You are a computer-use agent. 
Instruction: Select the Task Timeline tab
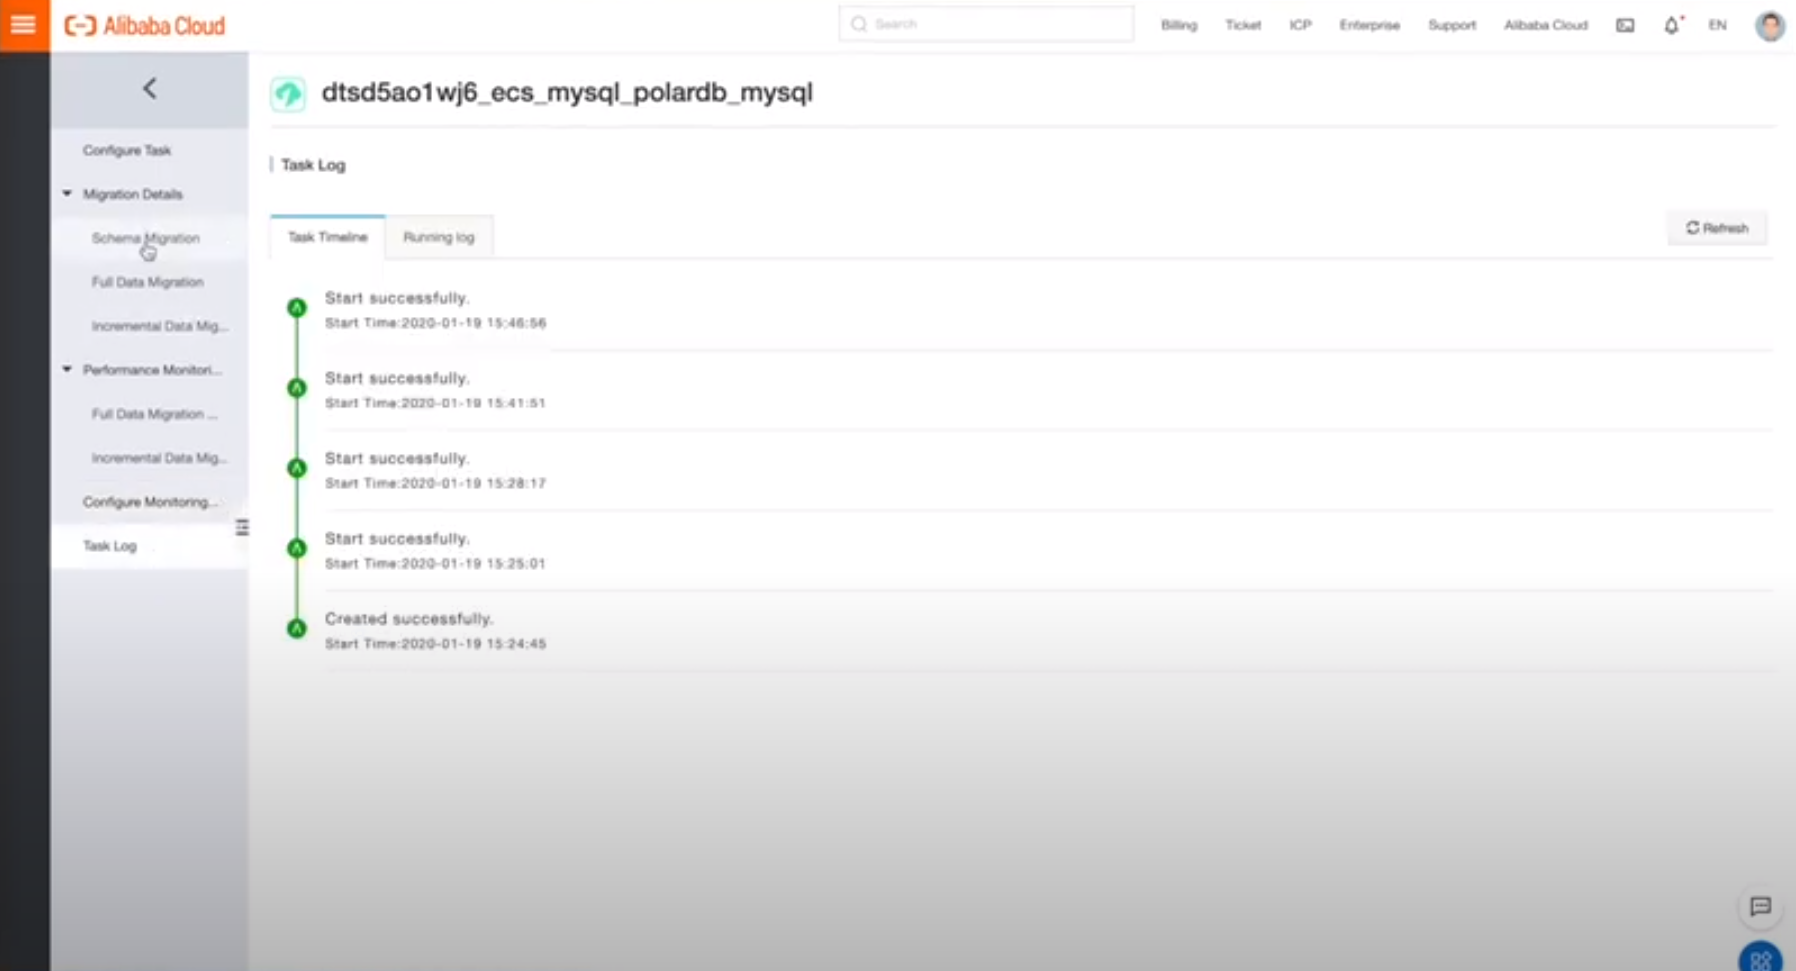[327, 237]
